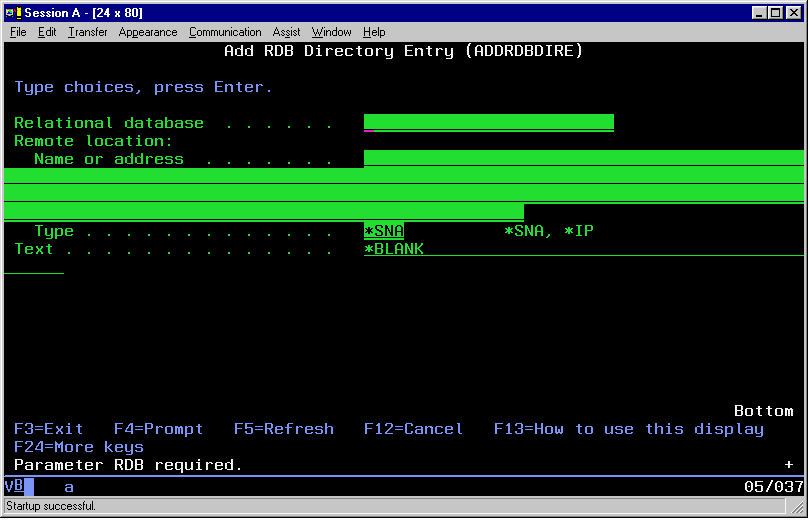The image size is (810, 520).
Task: Click F24=More keys label
Action: 79,447
